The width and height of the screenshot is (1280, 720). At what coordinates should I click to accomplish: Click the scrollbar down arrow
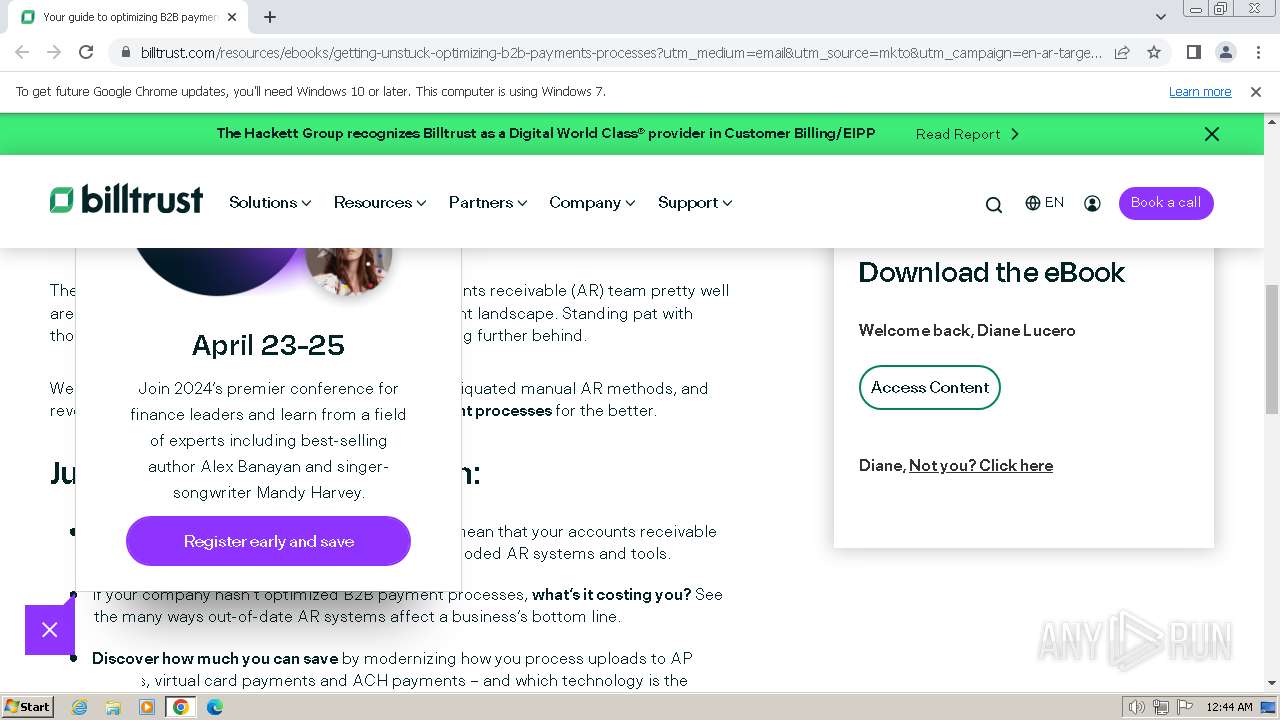[1272, 682]
